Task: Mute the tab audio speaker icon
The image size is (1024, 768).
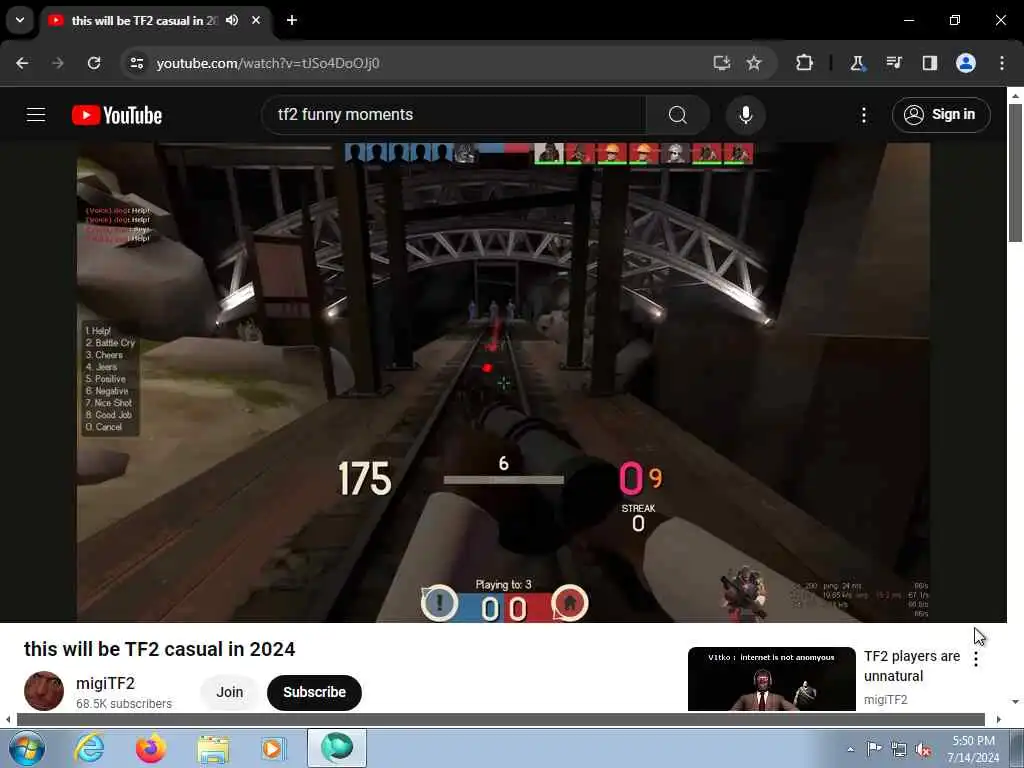Action: pos(232,20)
